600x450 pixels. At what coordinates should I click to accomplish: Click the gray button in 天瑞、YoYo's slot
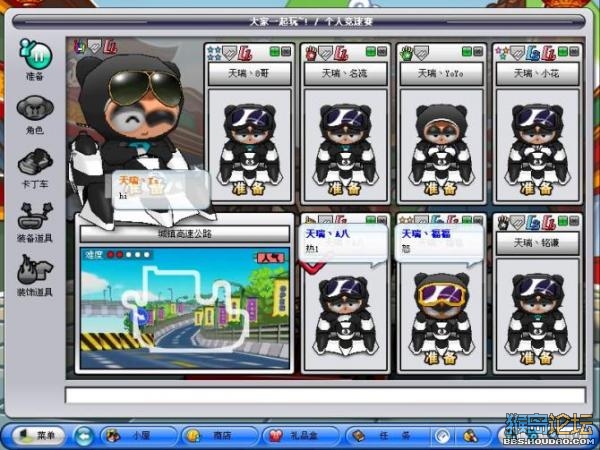pos(478,52)
